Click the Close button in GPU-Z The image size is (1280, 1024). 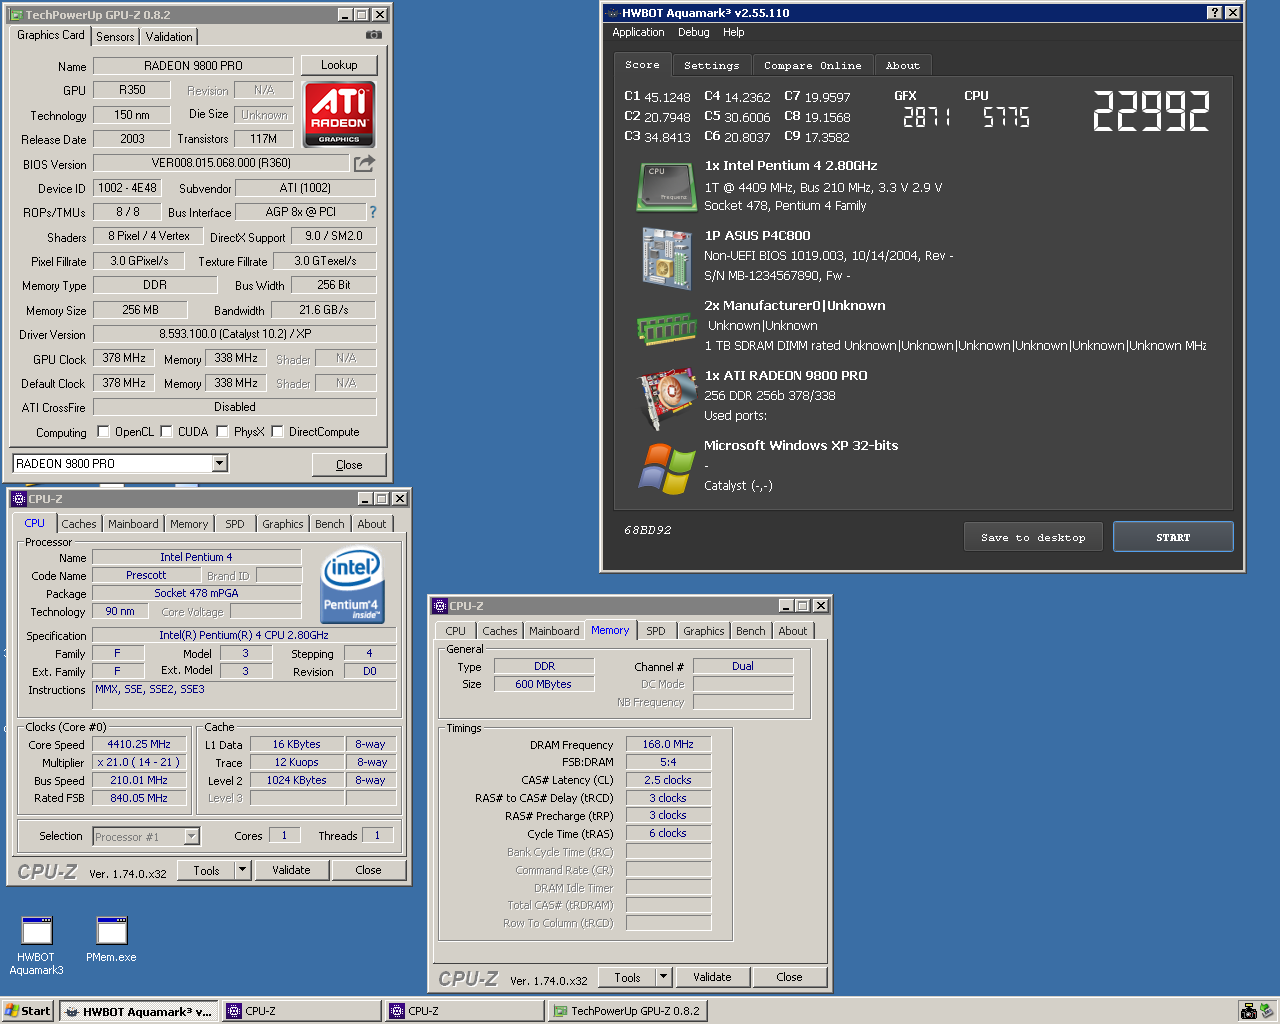349,464
